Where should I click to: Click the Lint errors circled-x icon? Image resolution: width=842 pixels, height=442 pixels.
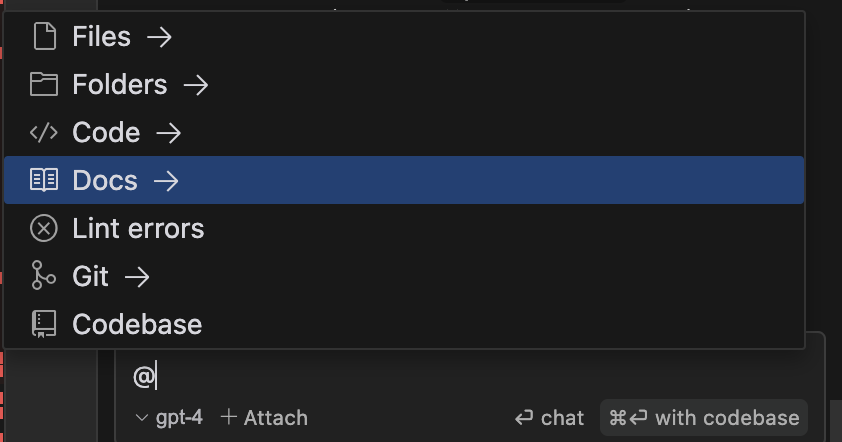44,228
